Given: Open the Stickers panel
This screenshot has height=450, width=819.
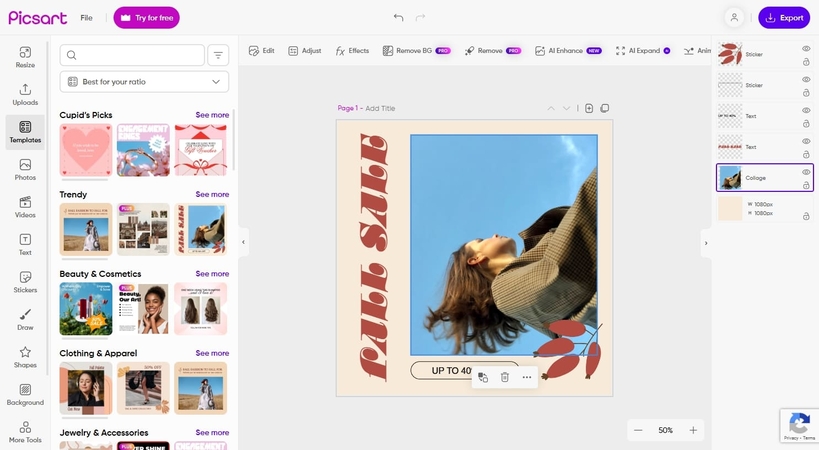Looking at the screenshot, I should 25,282.
